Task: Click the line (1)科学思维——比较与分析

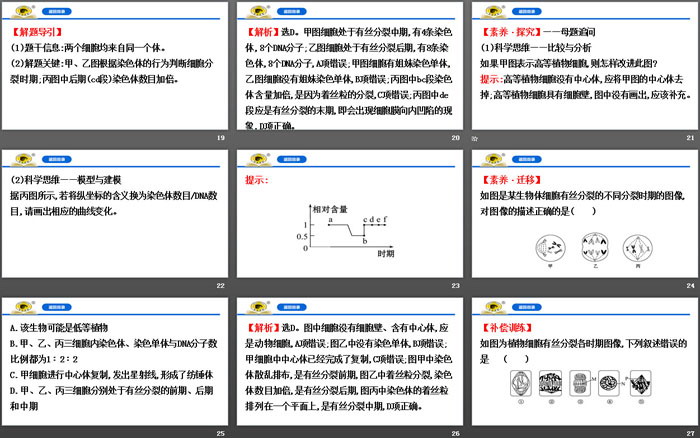Action: (x=536, y=48)
